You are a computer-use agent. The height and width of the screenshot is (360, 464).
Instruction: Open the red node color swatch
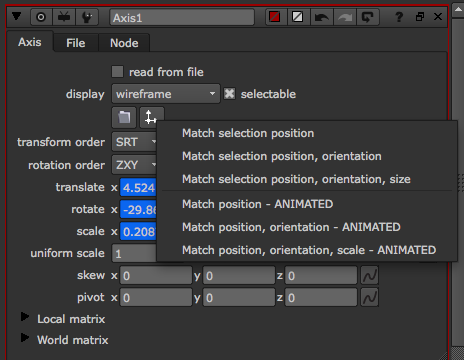(x=275, y=17)
